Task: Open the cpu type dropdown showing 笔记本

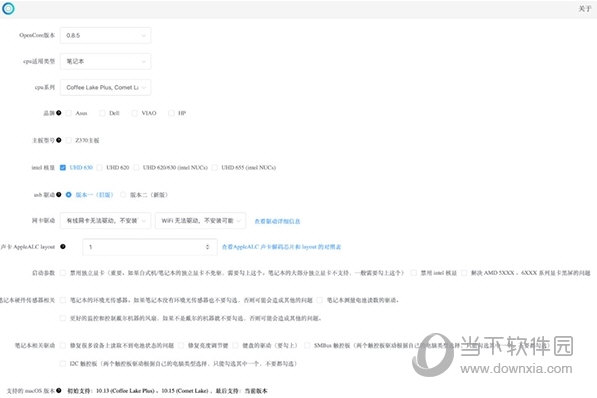Action: point(105,61)
